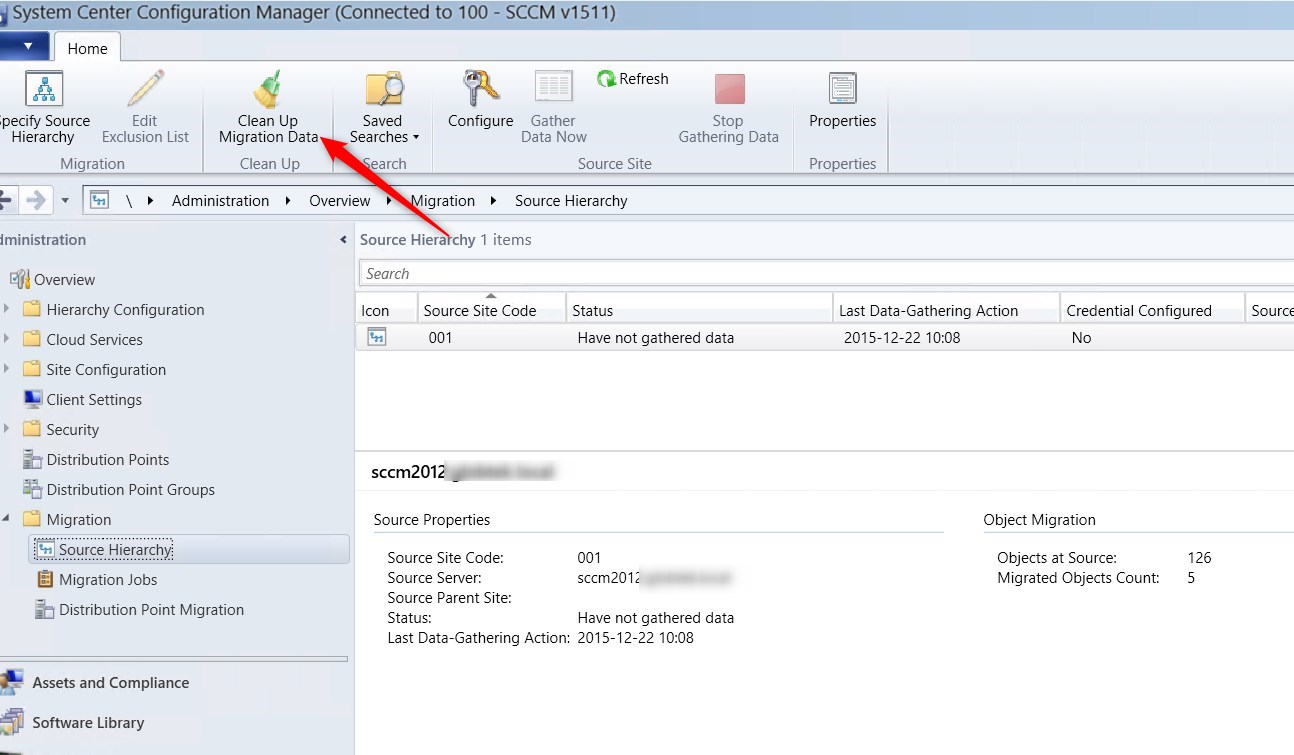Navigate to Administration via the breadcrumb
Screen dimensions: 1294x755
click(220, 200)
